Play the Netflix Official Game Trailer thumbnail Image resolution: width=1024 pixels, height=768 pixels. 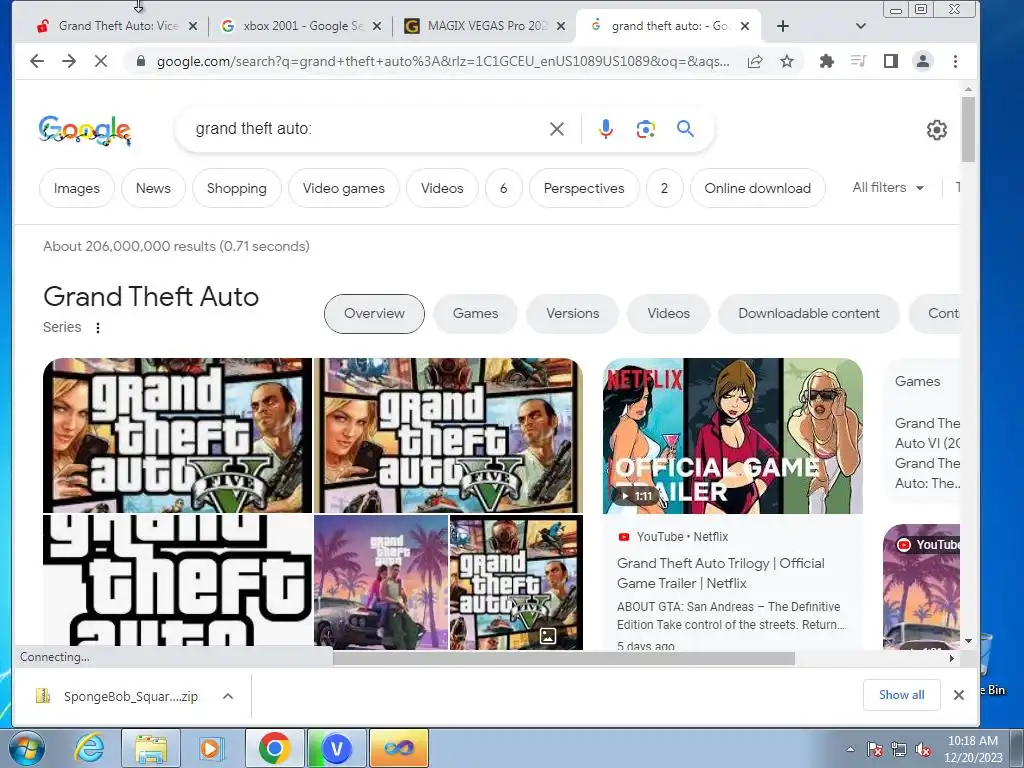(733, 436)
